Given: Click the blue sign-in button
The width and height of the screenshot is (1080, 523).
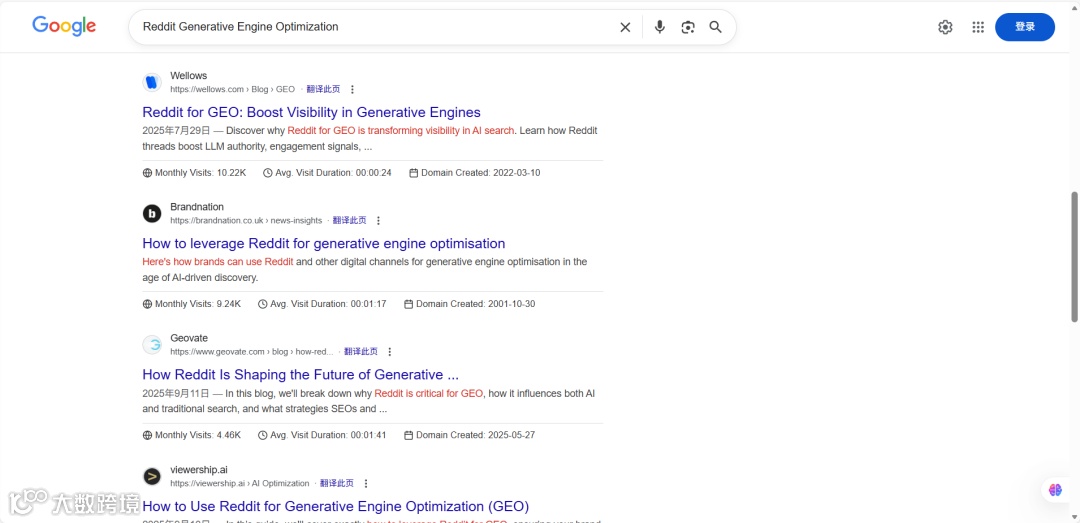Looking at the screenshot, I should pos(1025,27).
